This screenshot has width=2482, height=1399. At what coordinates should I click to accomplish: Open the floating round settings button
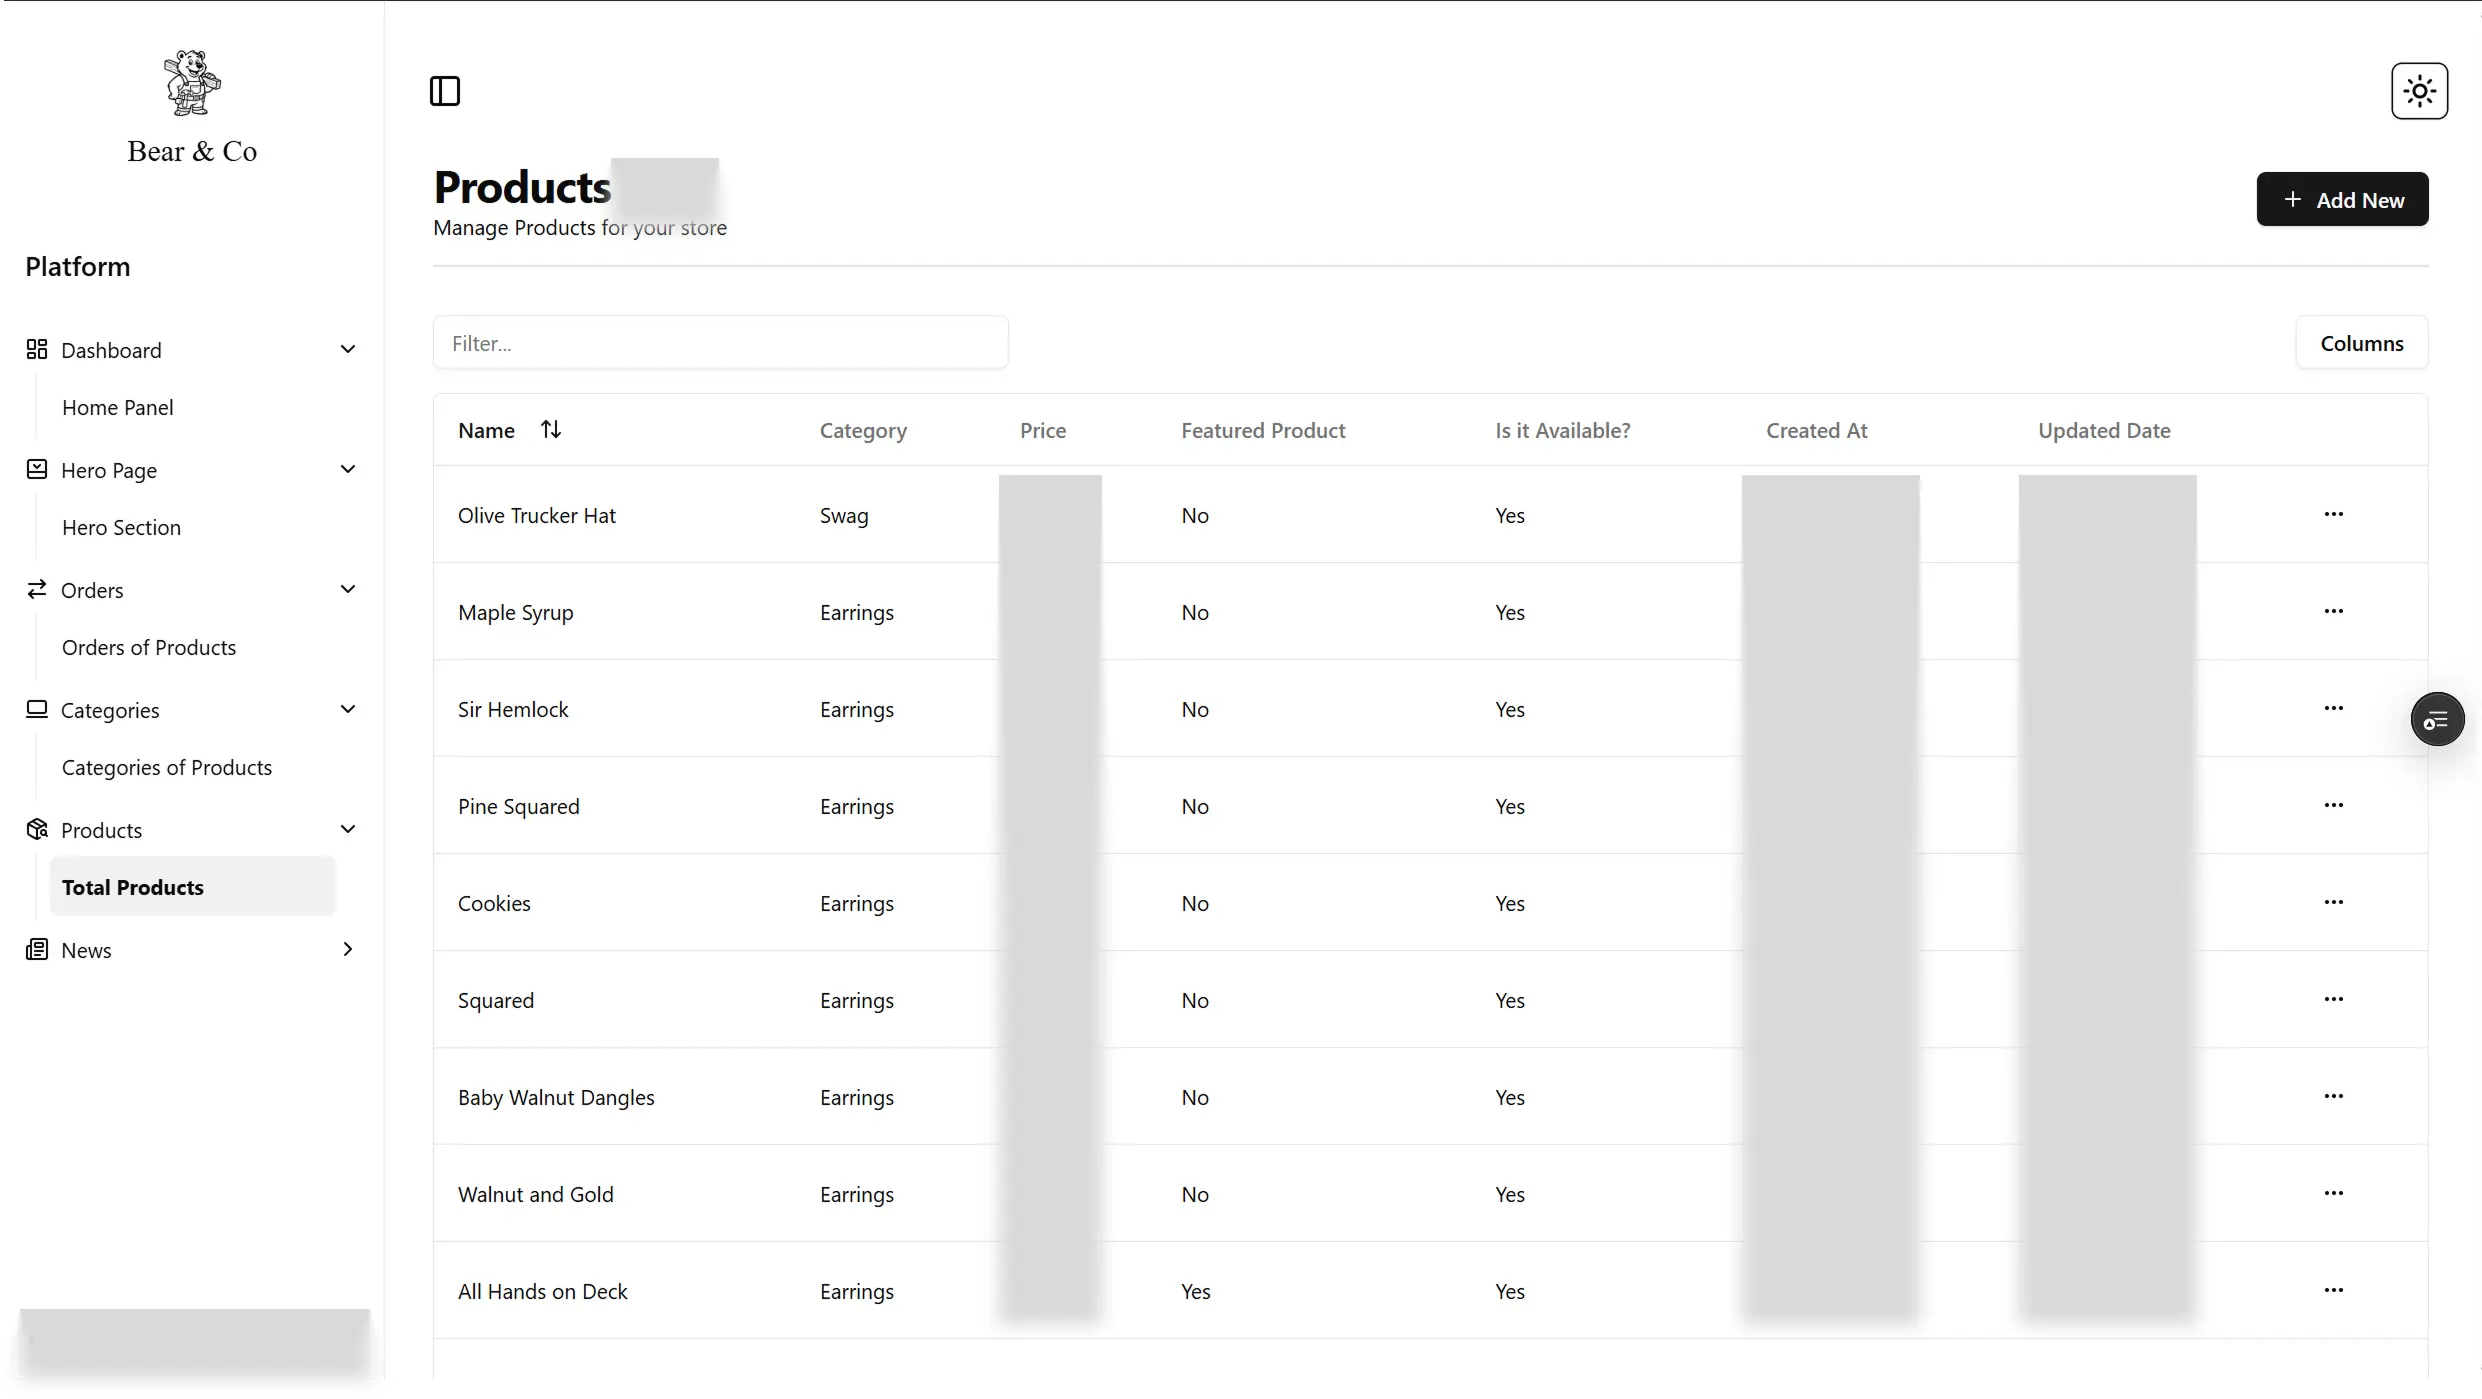tap(2437, 719)
